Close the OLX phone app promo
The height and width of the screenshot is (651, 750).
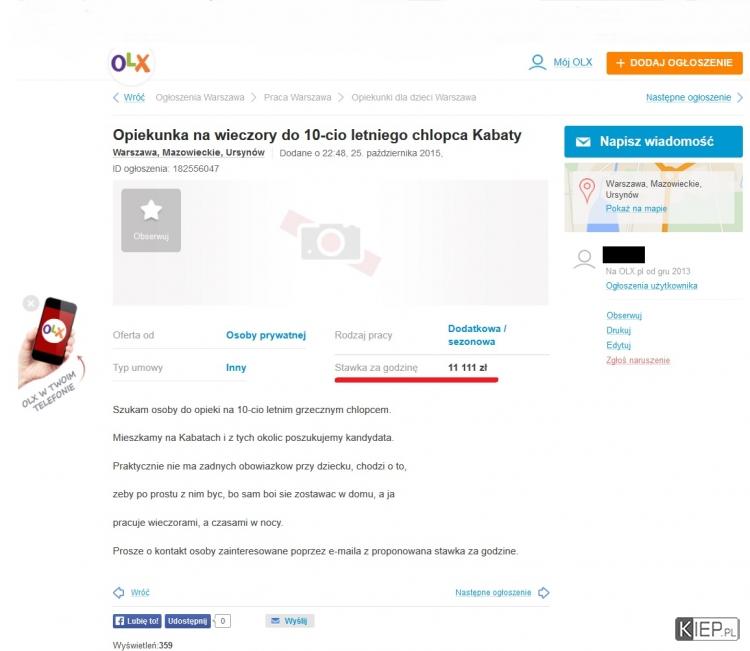pos(31,303)
